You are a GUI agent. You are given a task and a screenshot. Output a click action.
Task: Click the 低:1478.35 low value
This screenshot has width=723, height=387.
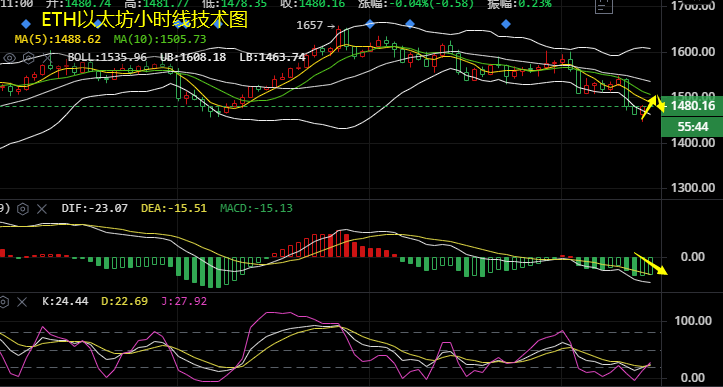click(x=236, y=4)
